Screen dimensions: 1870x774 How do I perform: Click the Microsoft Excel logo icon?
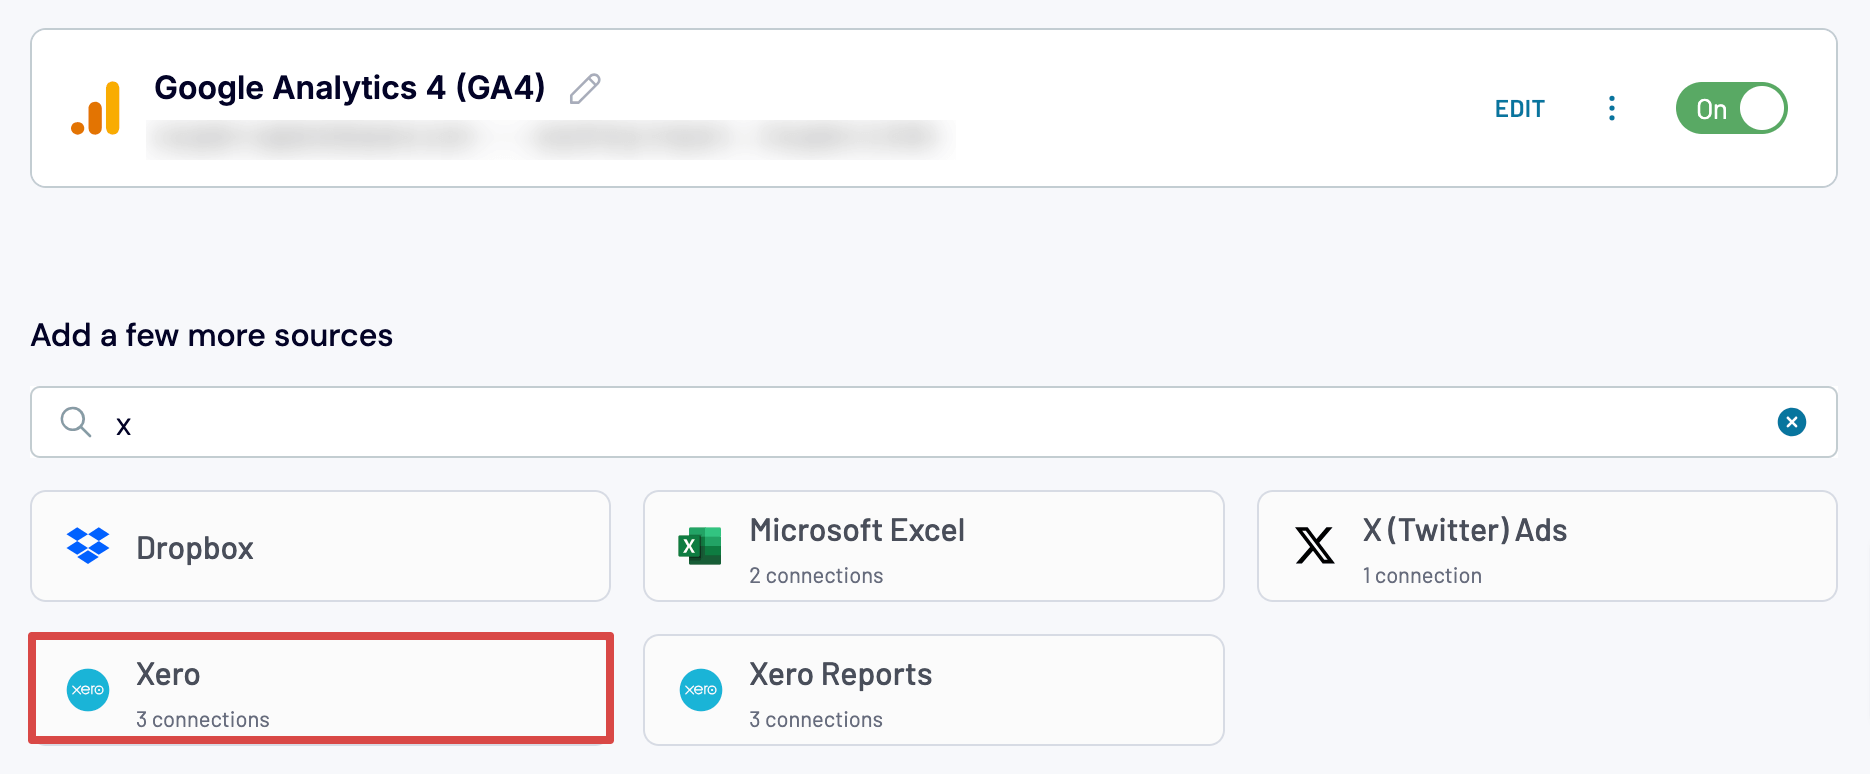tap(700, 546)
